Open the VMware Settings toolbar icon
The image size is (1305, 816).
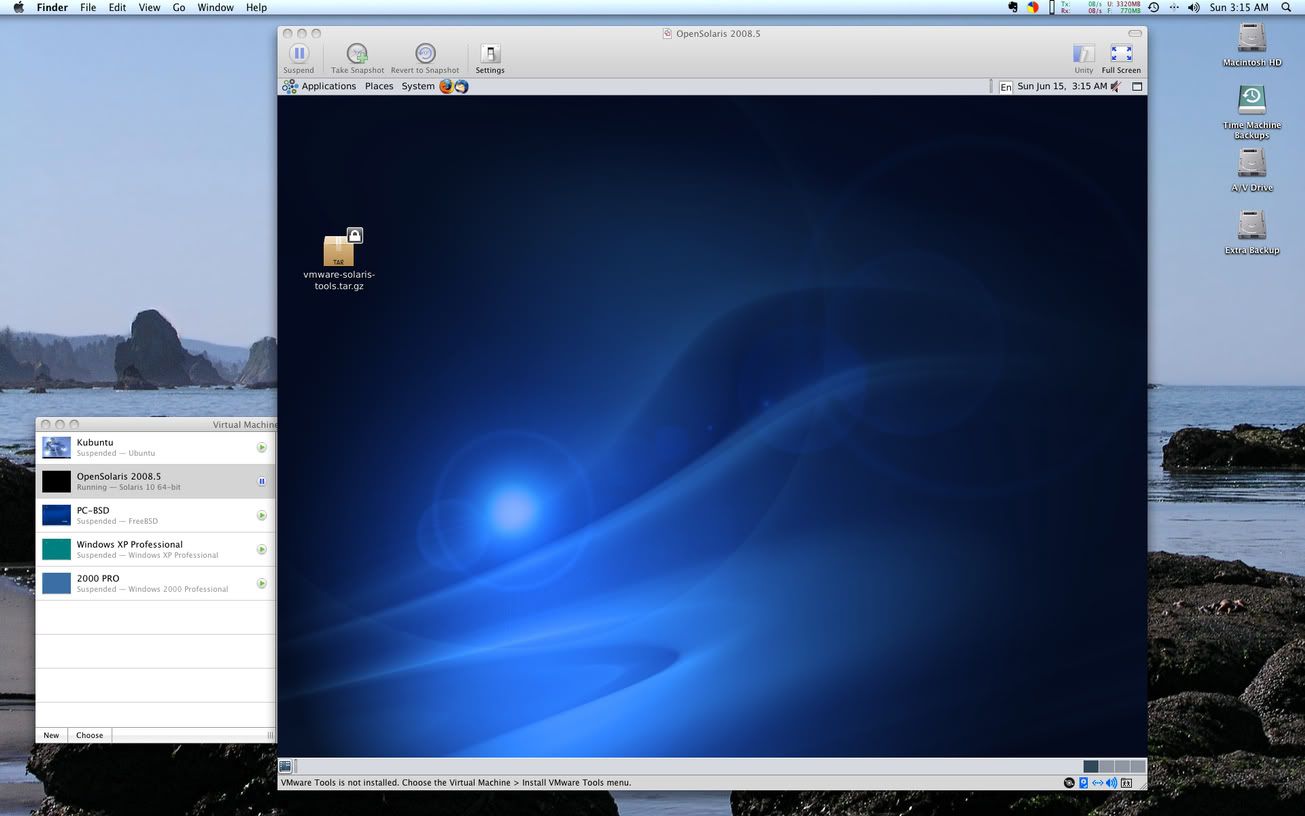pos(490,54)
